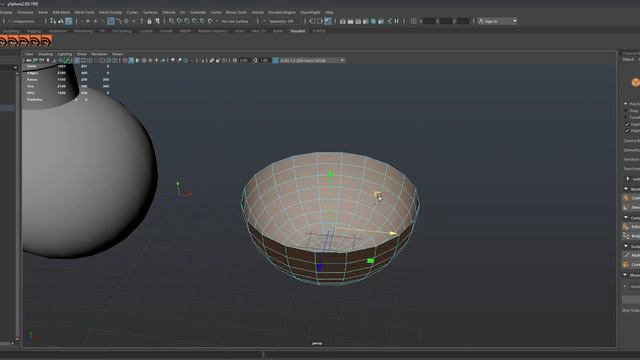640x360 pixels.
Task: Open the Edit Mesh menu
Action: [x=61, y=12]
